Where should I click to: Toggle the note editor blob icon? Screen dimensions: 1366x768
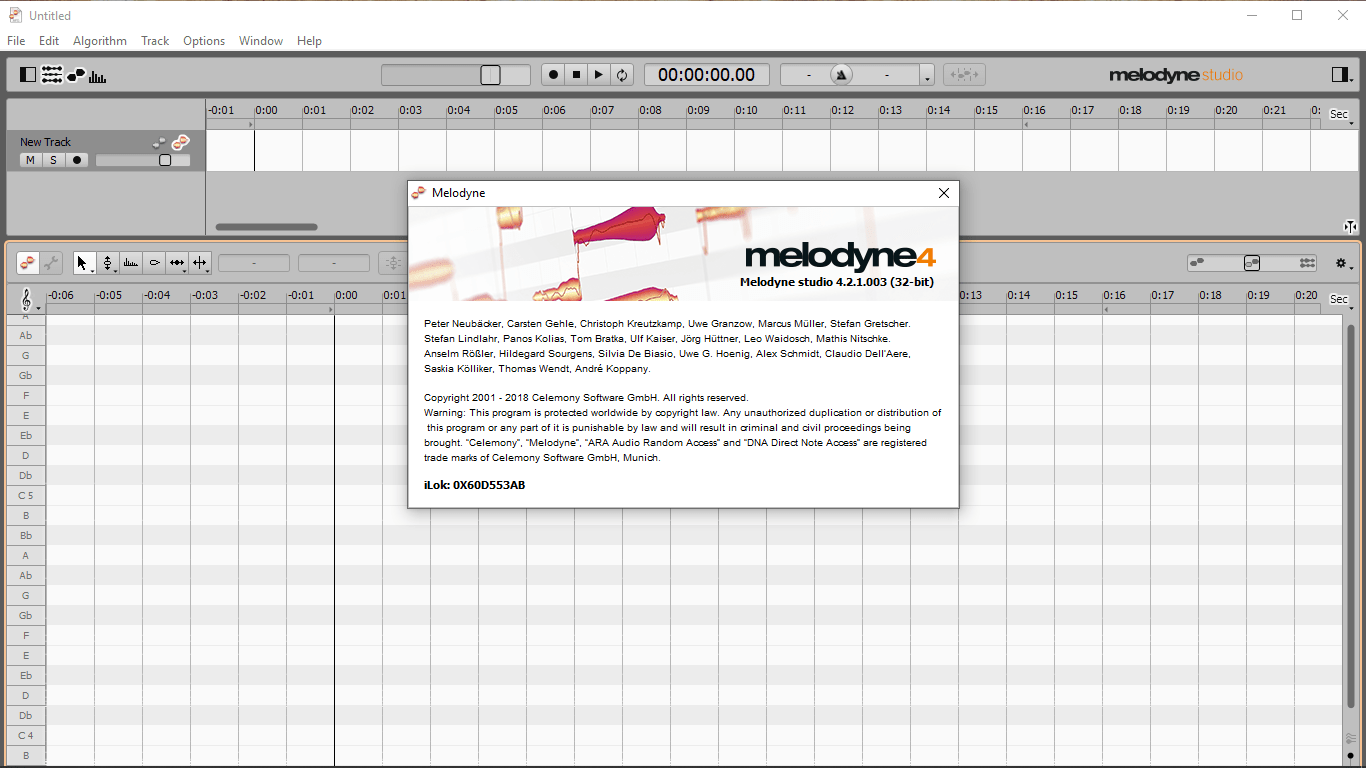tap(77, 75)
